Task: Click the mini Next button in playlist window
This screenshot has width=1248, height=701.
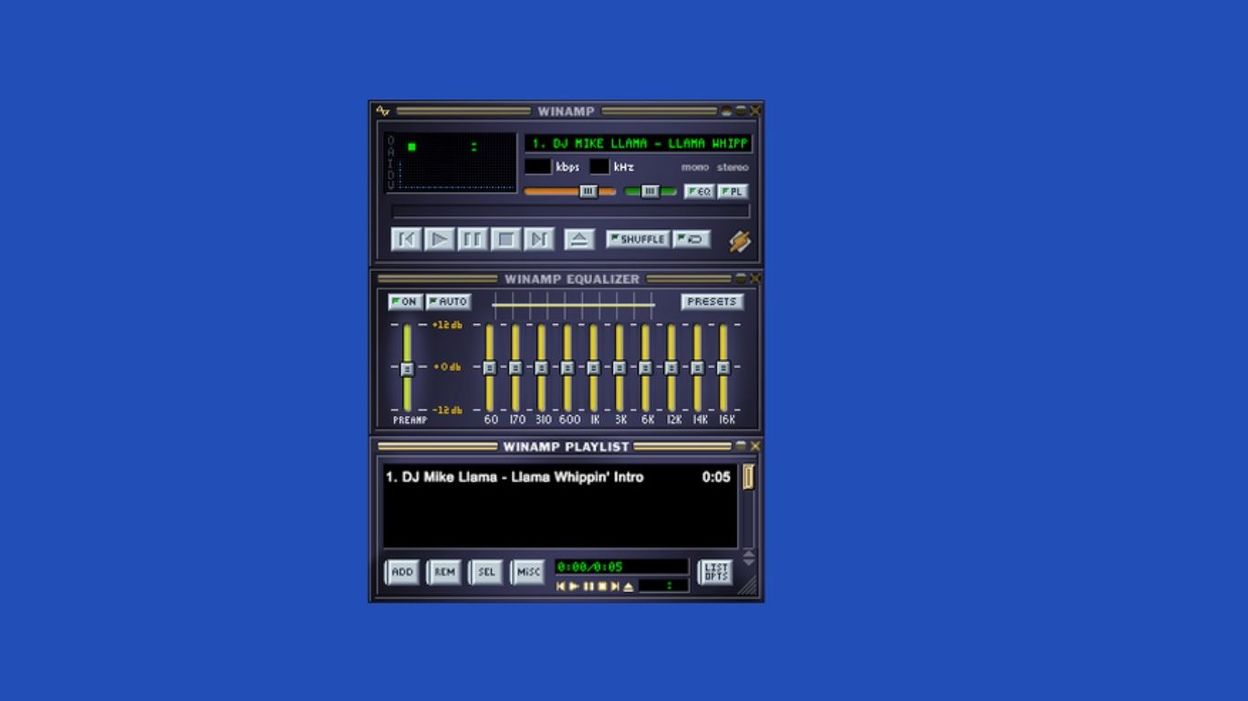Action: pos(615,587)
